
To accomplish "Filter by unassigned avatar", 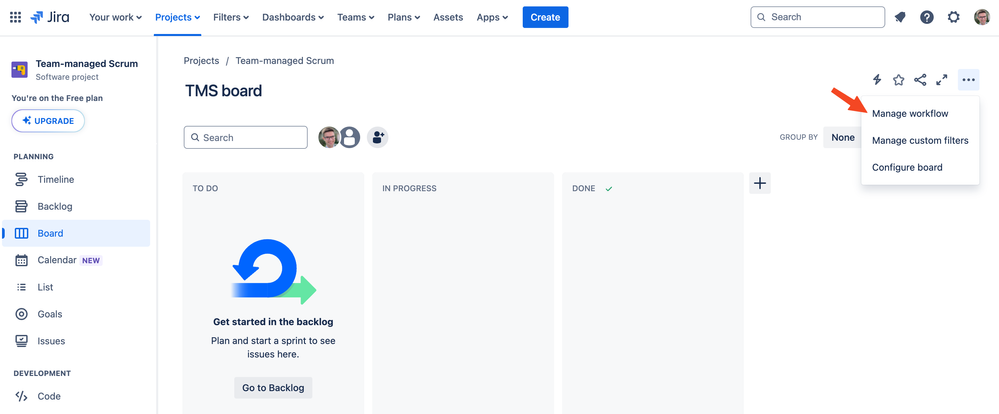I will 350,137.
